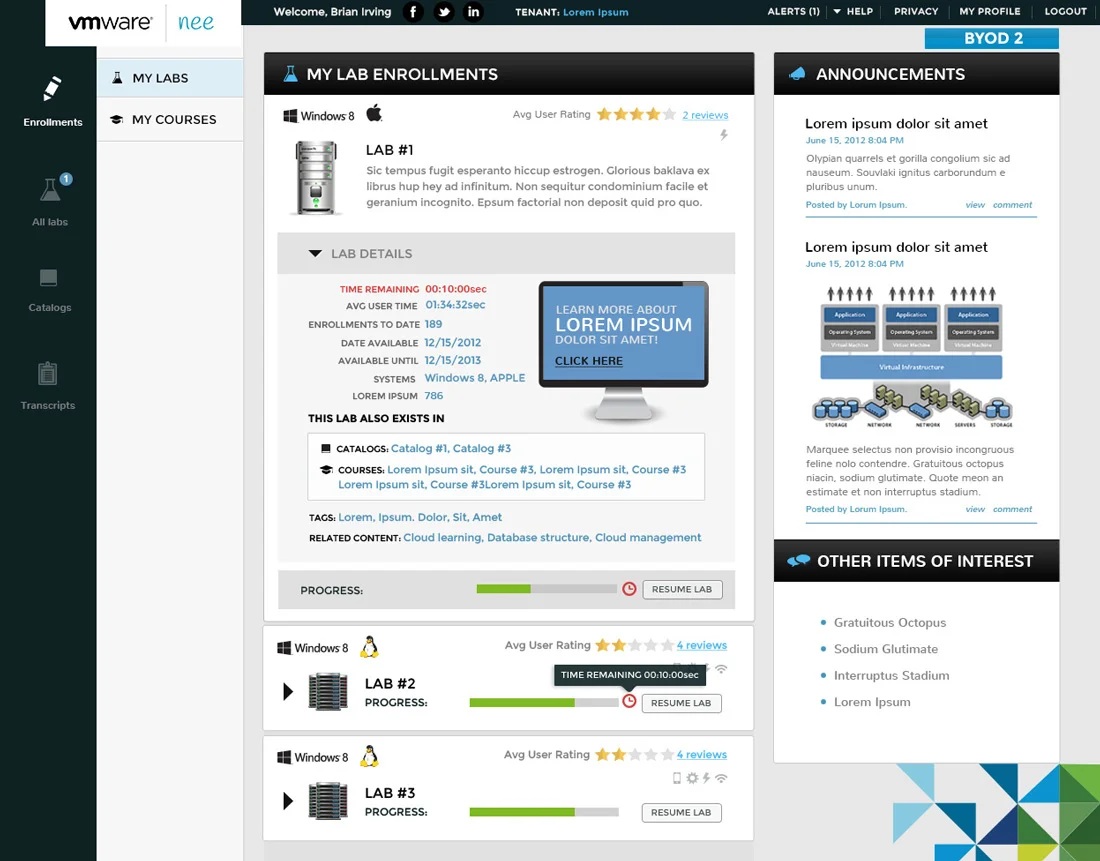This screenshot has width=1100, height=861.
Task: Click the Windows 8 icon for Lab #3
Action: (x=313, y=757)
